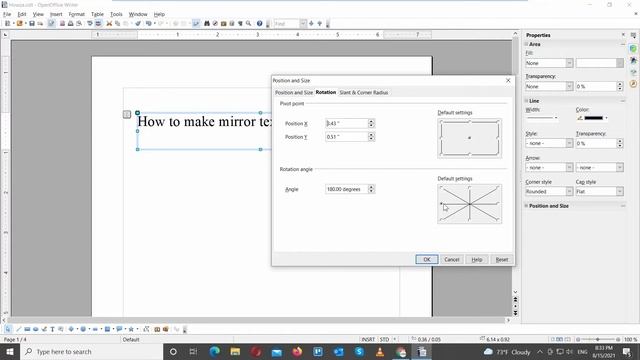This screenshot has height=360, width=640.
Task: Select top-left corner pivot point
Action: click(x=441, y=122)
